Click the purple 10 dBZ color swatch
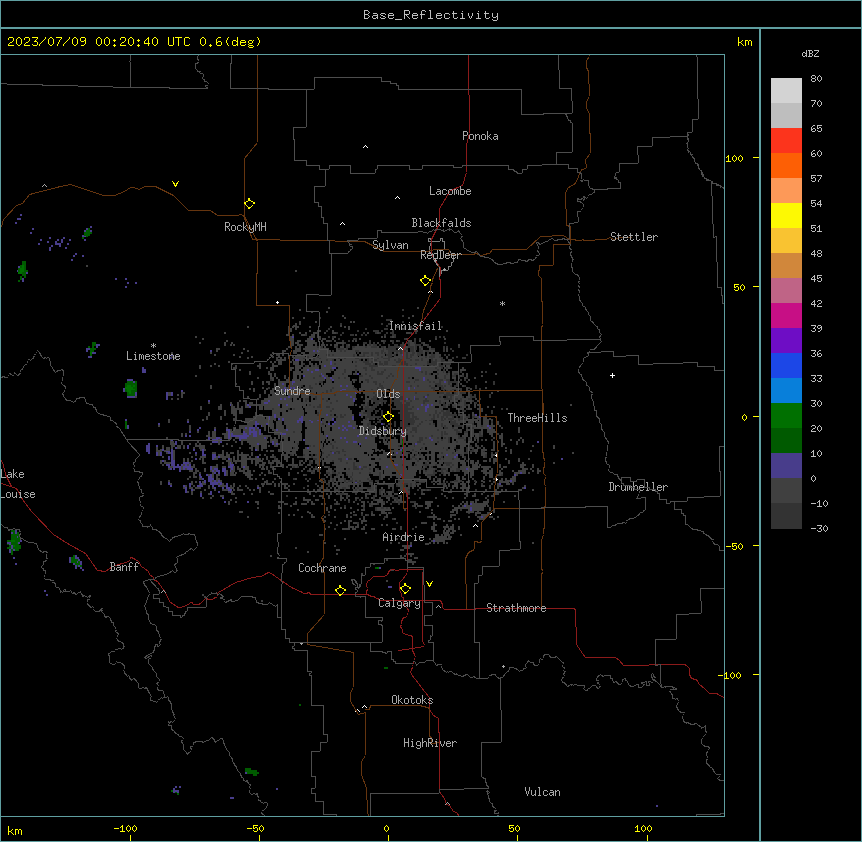The image size is (862, 842). click(x=786, y=466)
